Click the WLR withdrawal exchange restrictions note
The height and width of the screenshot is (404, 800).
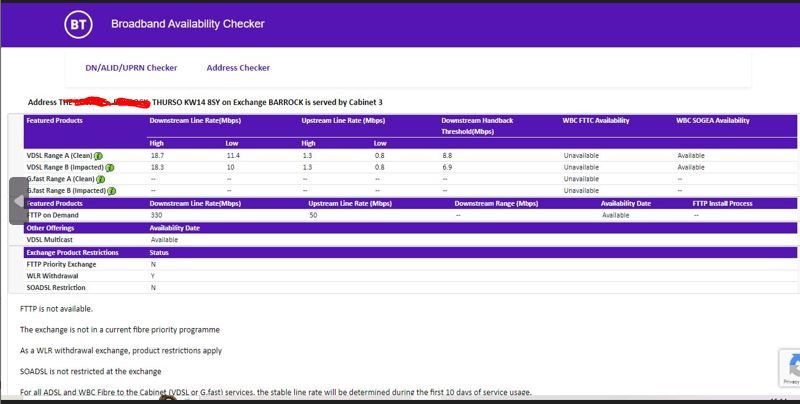point(121,351)
